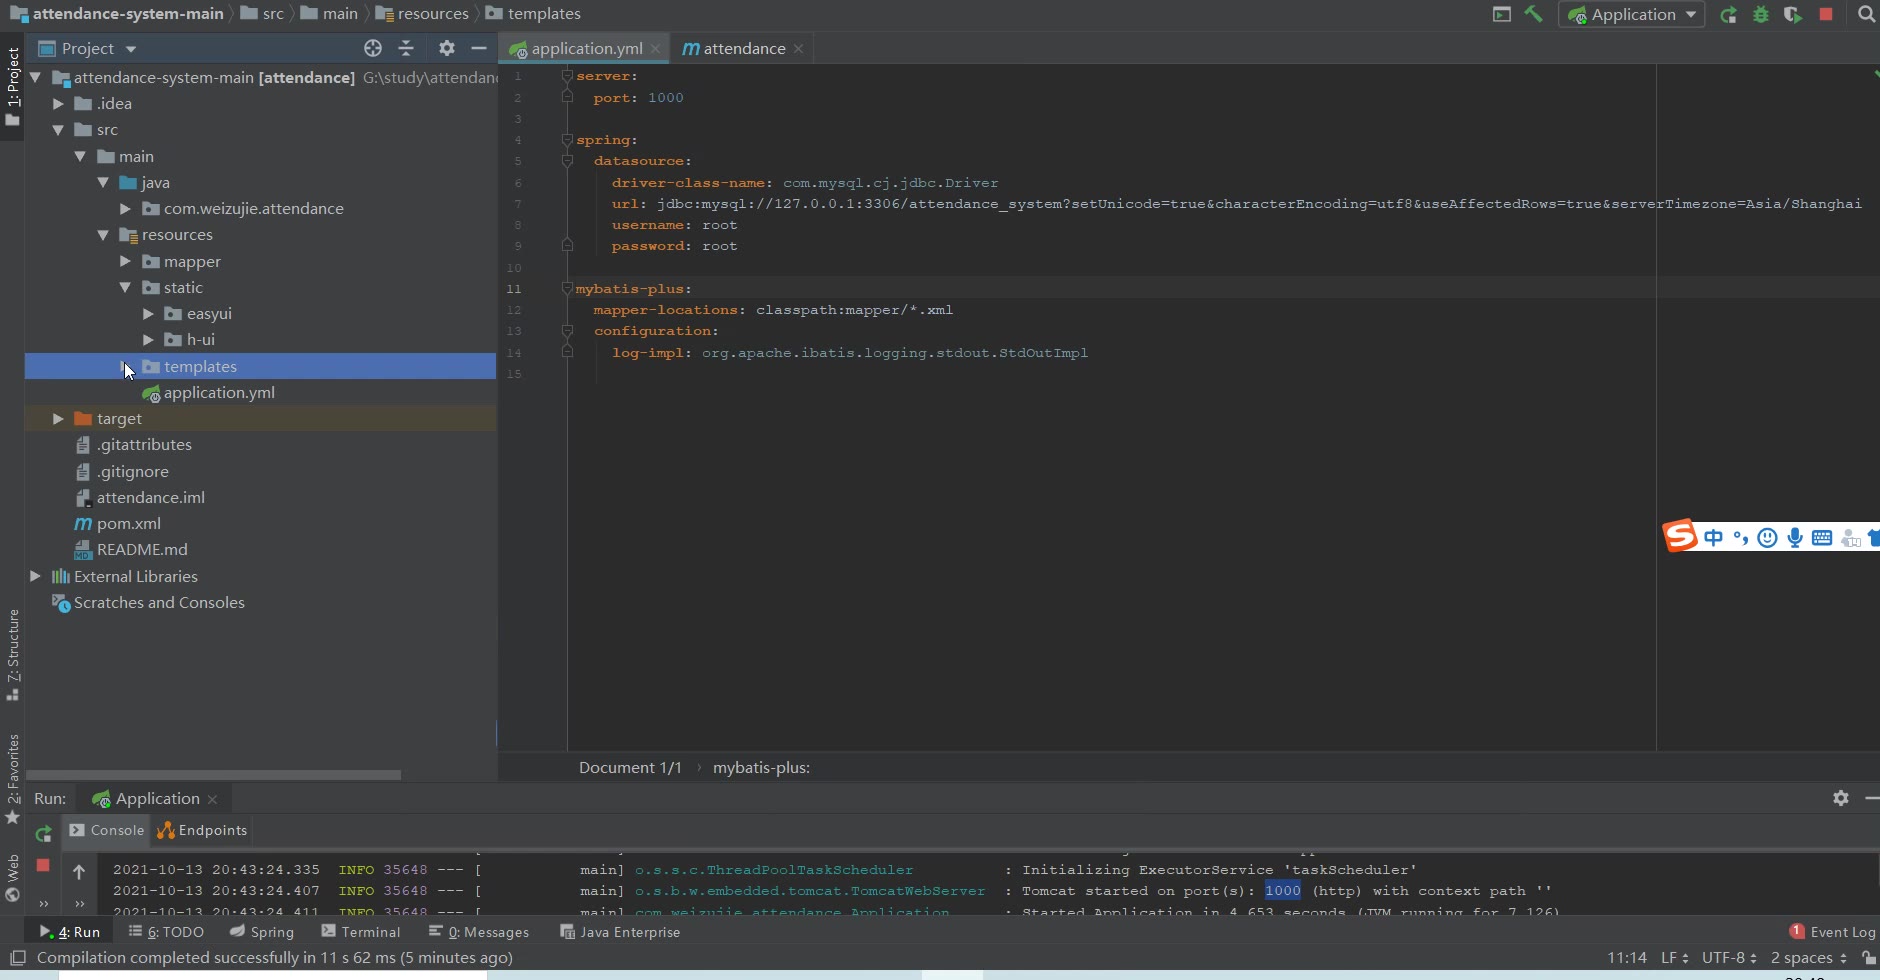1880x980 pixels.
Task: Open the Web side tool tab
Action: coord(12,878)
